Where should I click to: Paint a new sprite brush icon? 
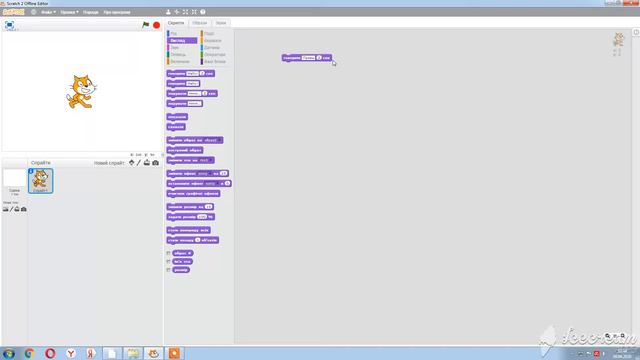[x=139, y=162]
